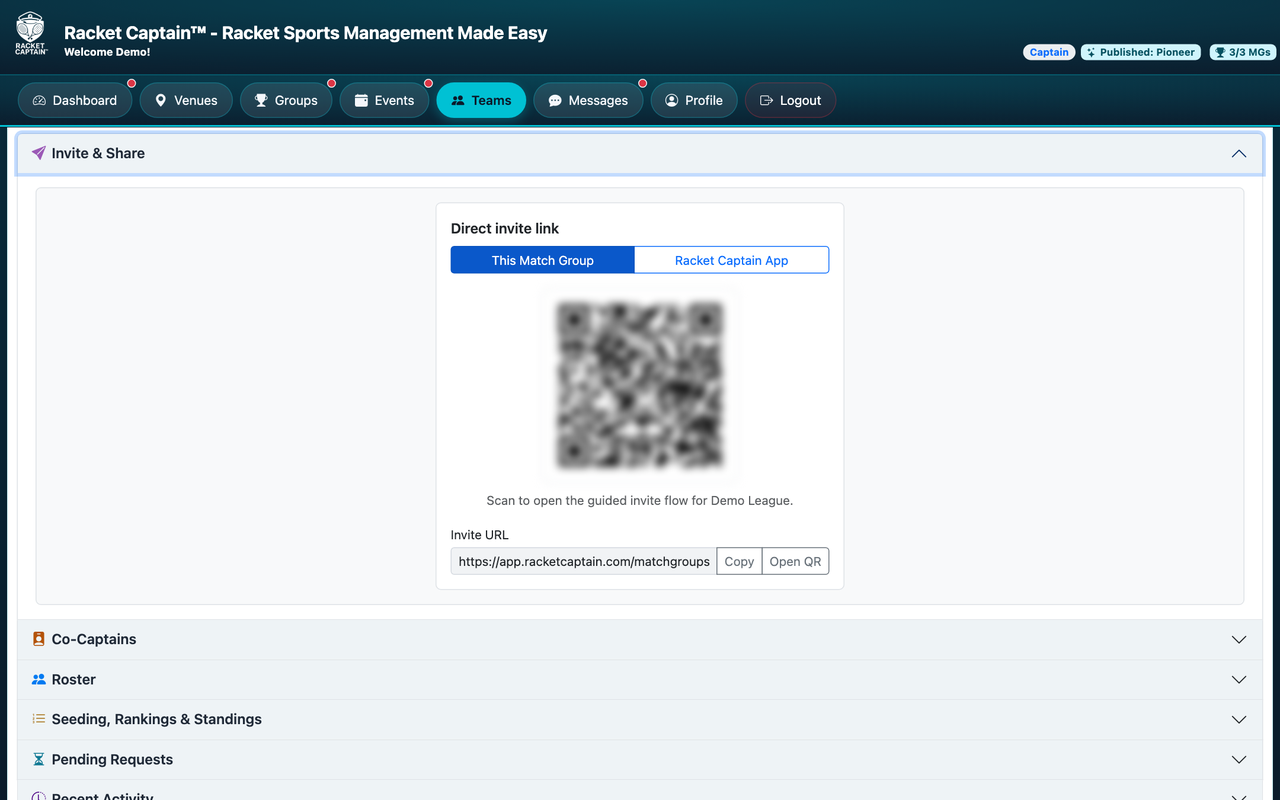Image resolution: width=1280 pixels, height=800 pixels.
Task: Expand the Roster section chevron
Action: pos(1239,679)
